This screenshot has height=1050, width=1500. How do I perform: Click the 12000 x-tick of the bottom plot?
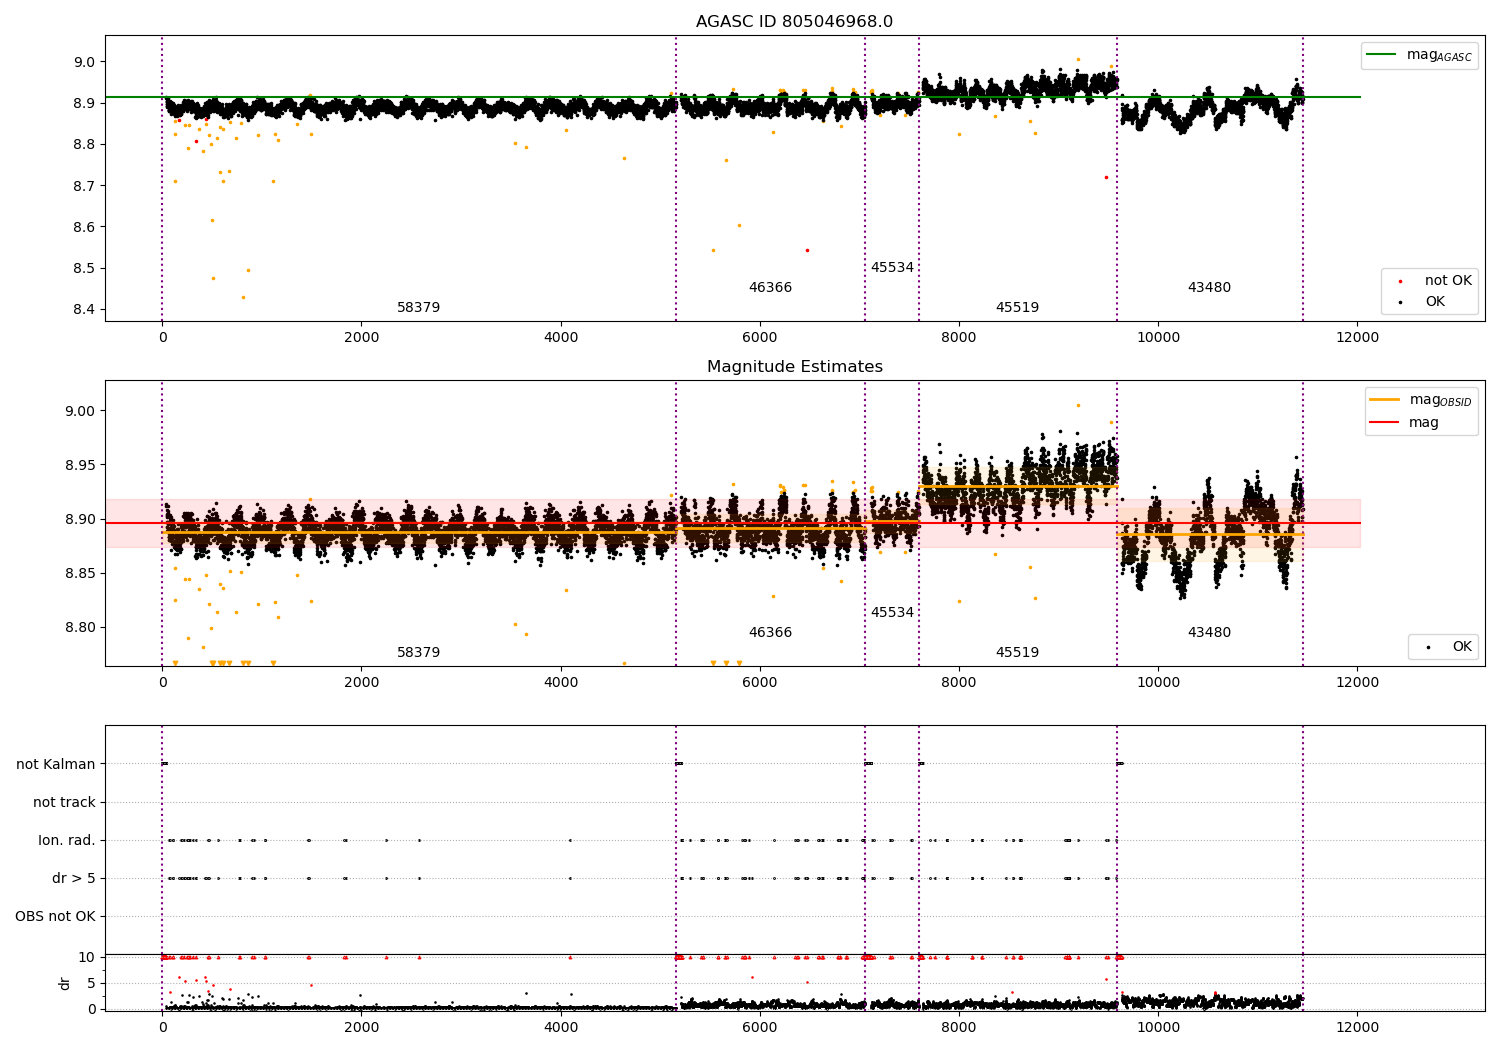1357,1027
